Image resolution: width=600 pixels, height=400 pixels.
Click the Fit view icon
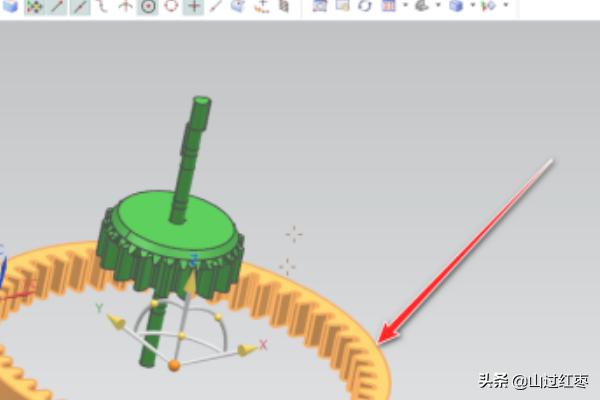click(320, 5)
